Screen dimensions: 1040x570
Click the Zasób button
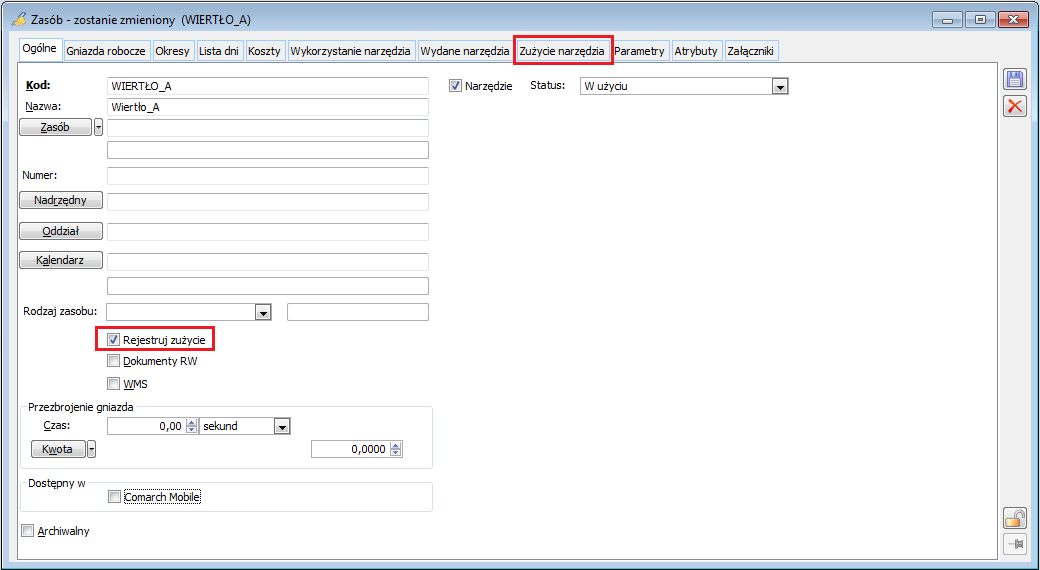pos(55,127)
